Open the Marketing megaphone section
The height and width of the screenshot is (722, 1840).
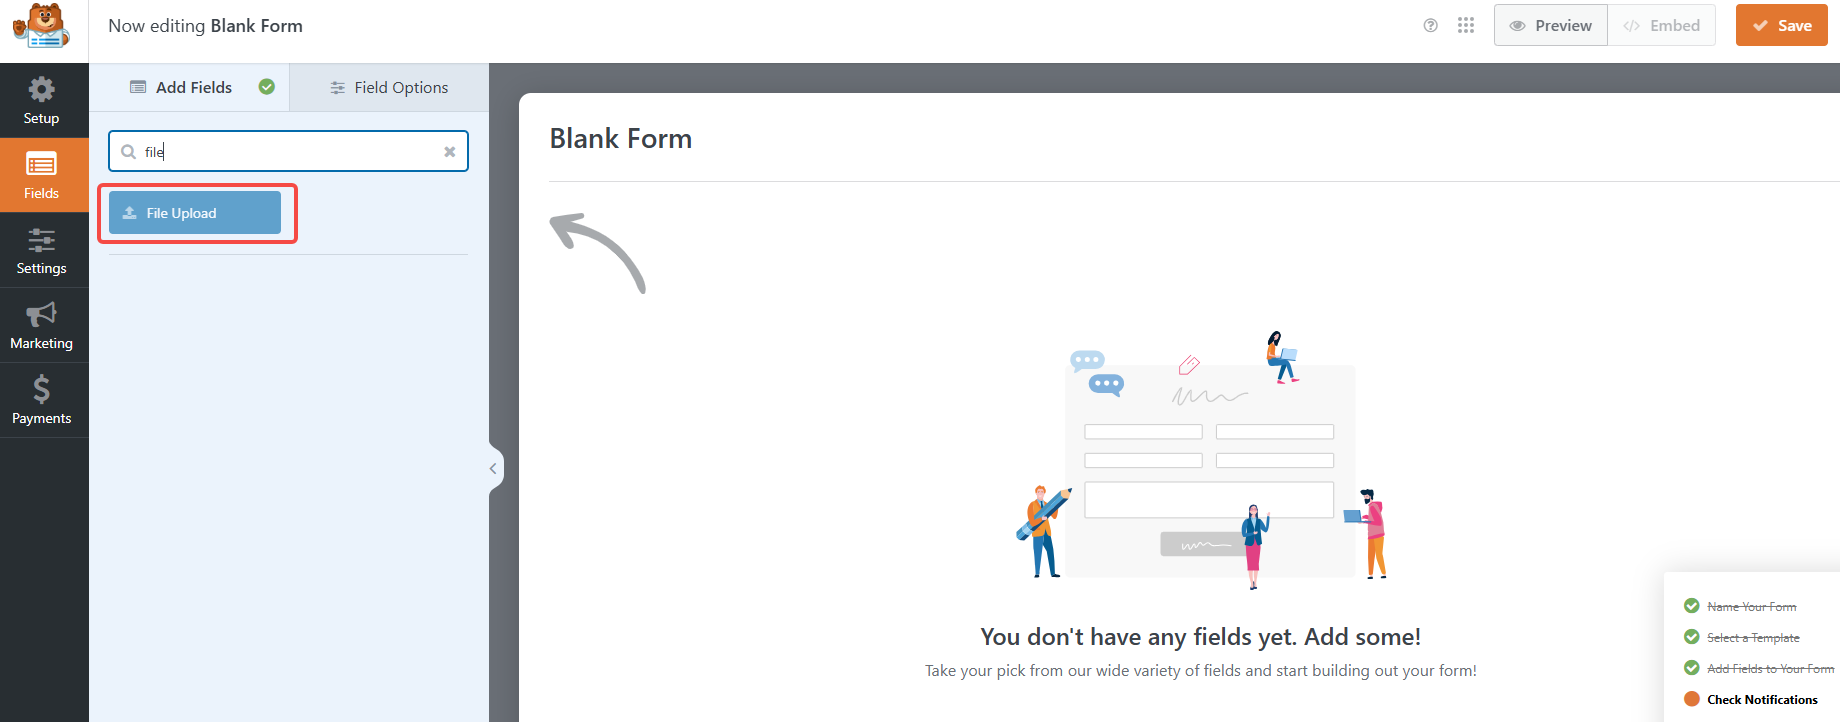pyautogui.click(x=41, y=316)
